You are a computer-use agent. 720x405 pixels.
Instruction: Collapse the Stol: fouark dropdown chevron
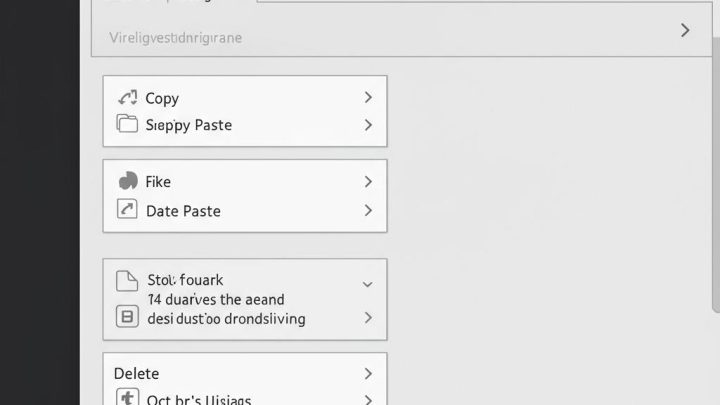point(367,284)
